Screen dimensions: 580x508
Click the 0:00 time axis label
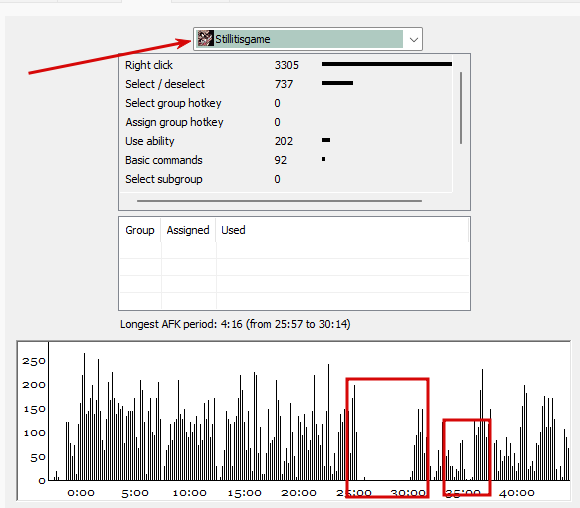coord(81,493)
